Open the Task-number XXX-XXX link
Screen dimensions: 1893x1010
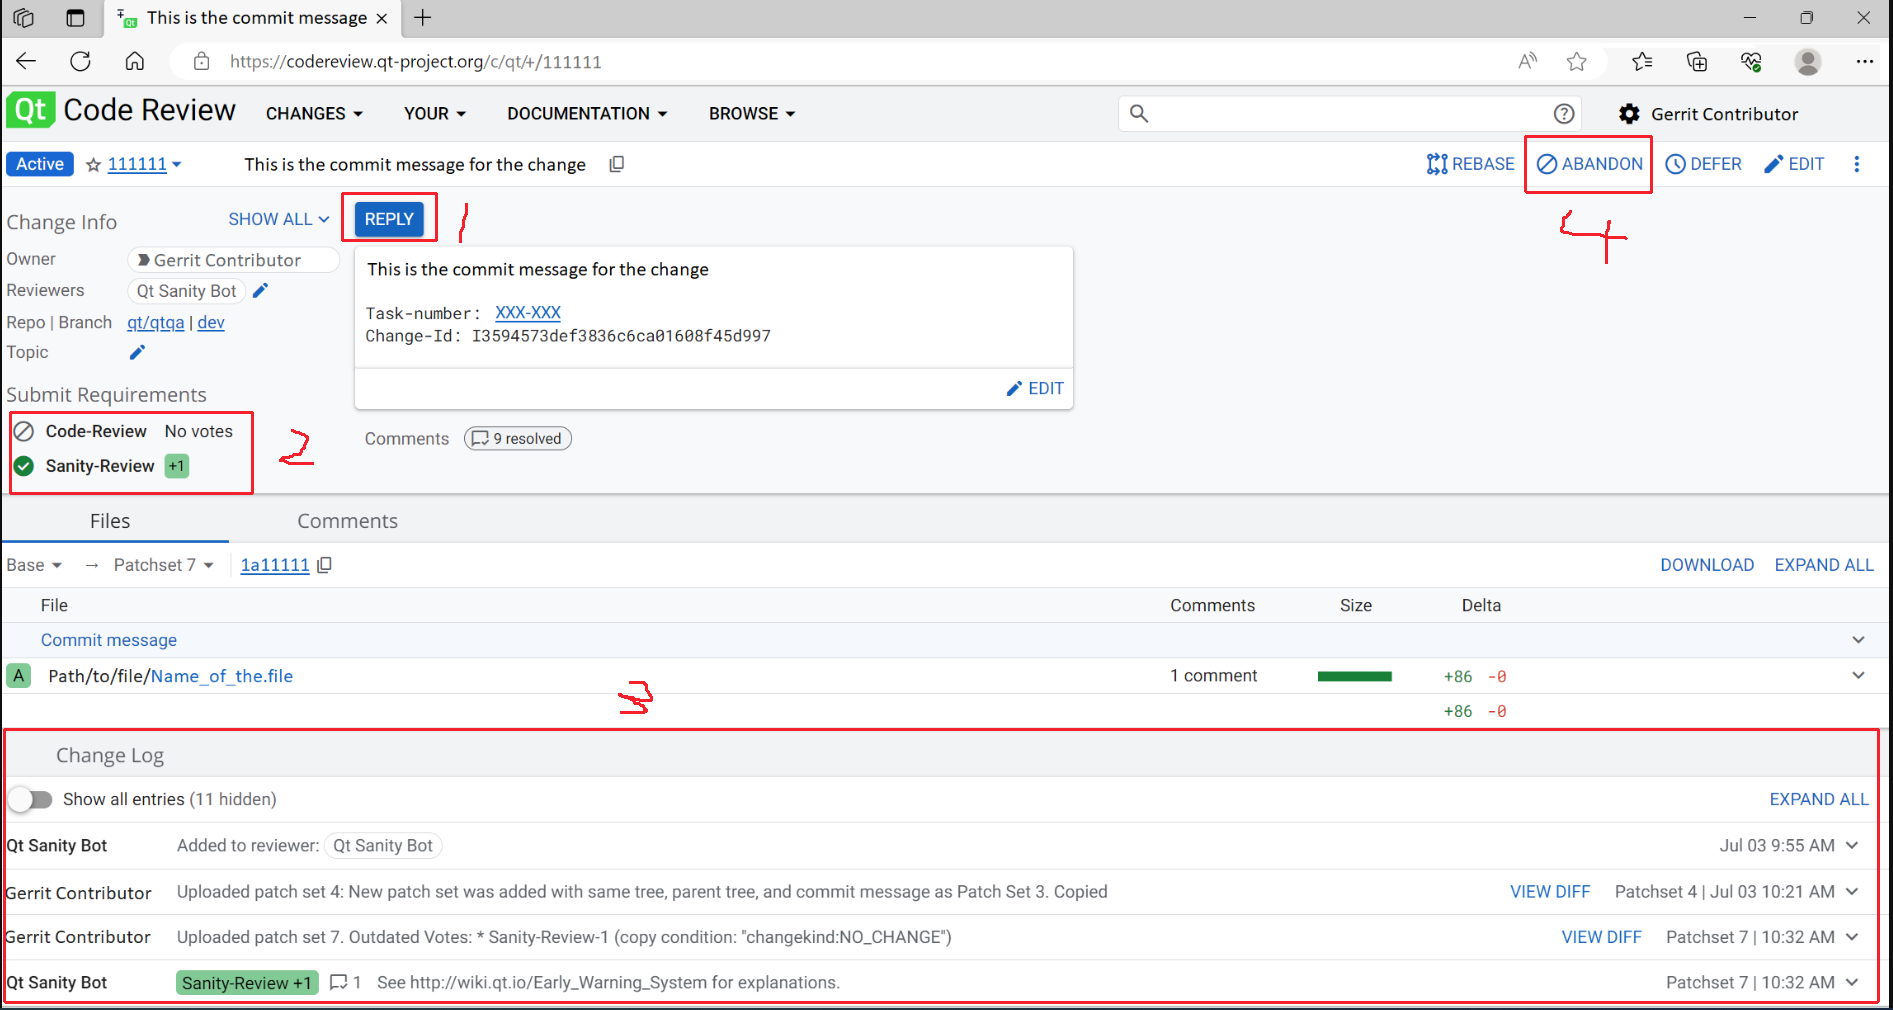click(528, 312)
